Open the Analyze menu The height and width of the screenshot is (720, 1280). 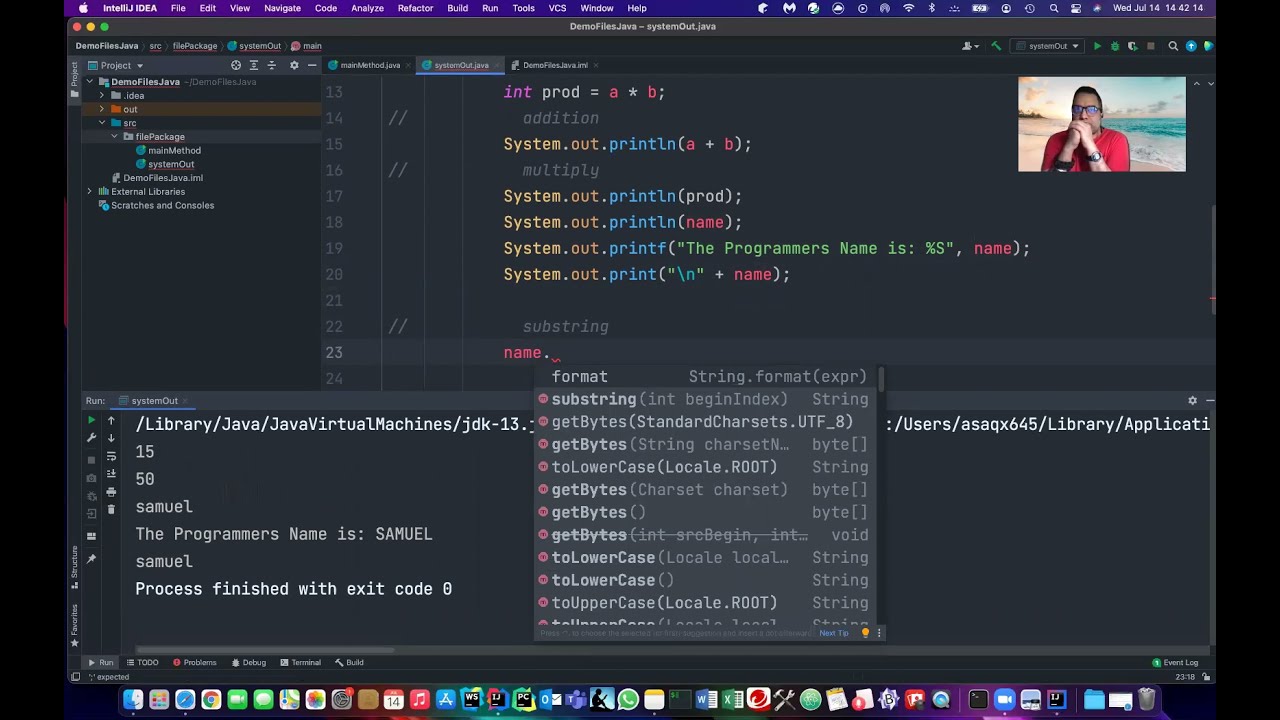[367, 8]
